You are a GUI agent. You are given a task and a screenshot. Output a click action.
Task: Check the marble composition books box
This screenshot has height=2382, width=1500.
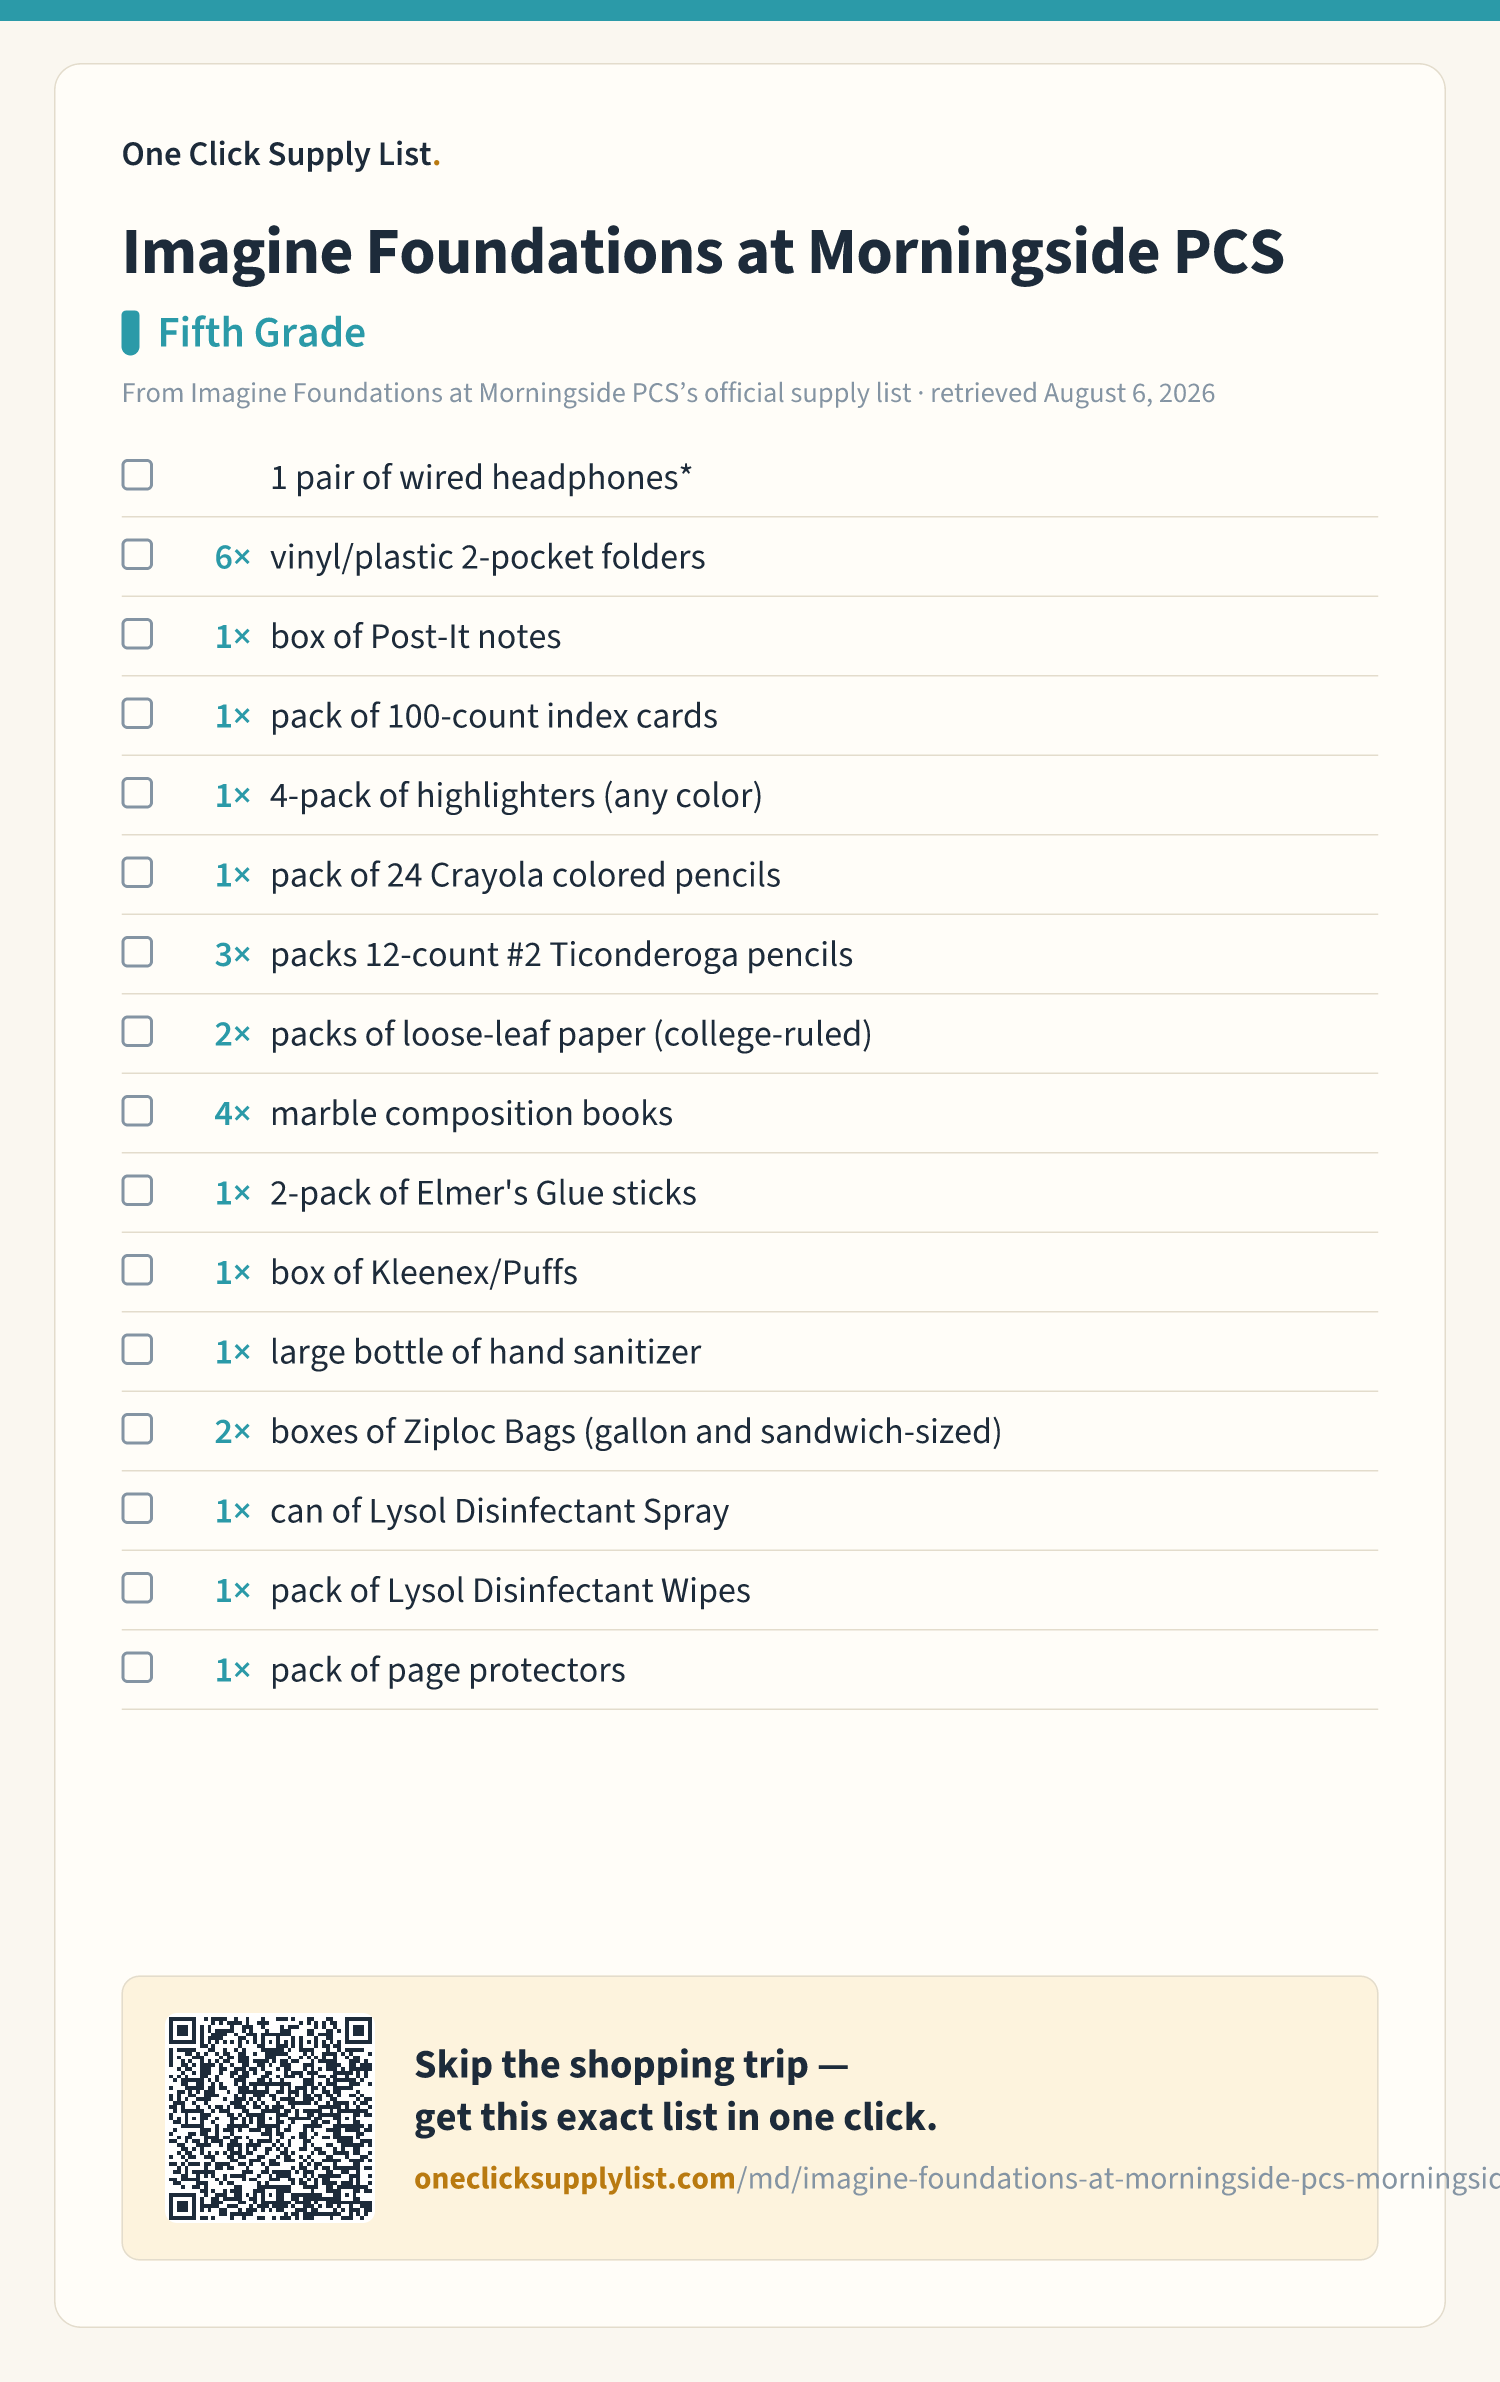[x=137, y=1111]
